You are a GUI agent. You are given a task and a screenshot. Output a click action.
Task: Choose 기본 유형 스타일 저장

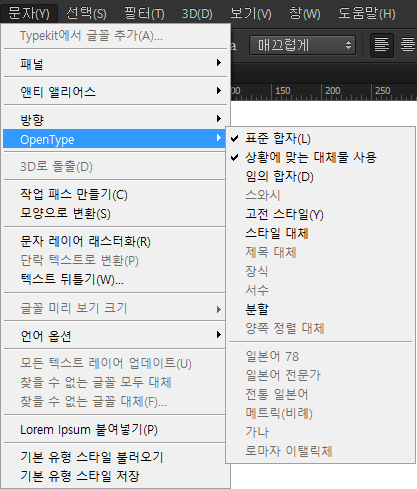115,476
